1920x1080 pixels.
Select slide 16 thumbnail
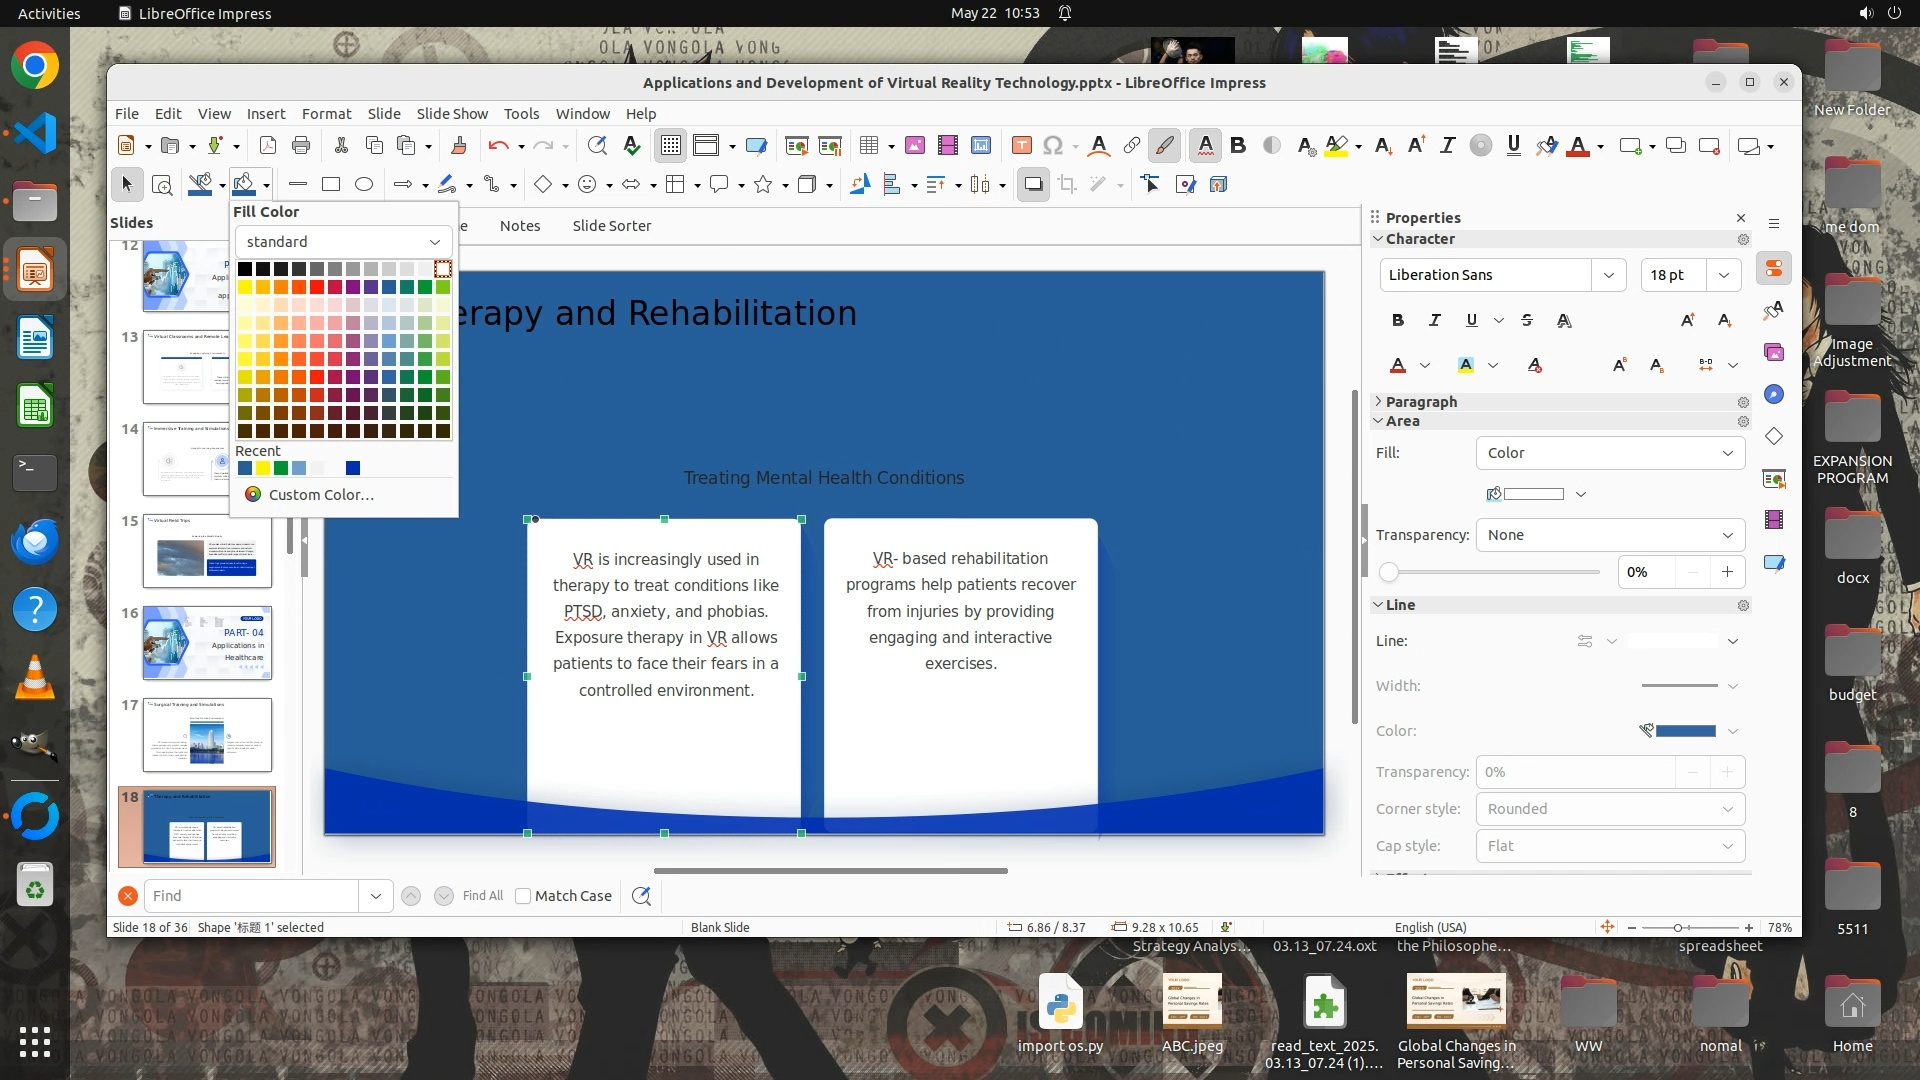pos(207,643)
